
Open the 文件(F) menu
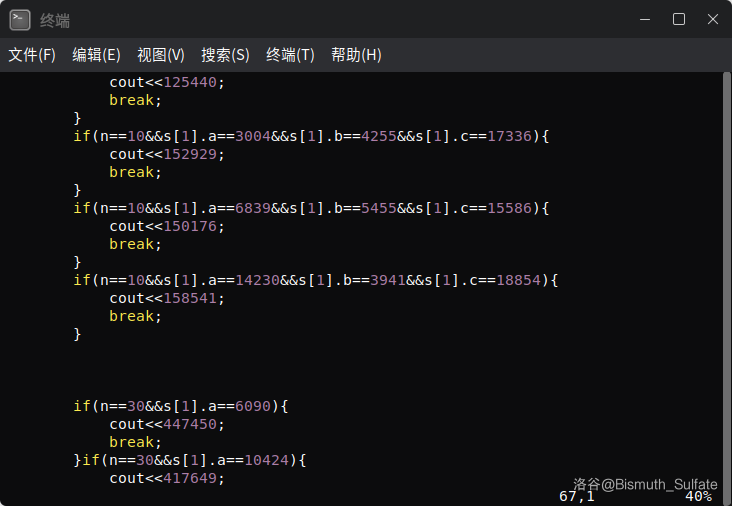pos(32,55)
